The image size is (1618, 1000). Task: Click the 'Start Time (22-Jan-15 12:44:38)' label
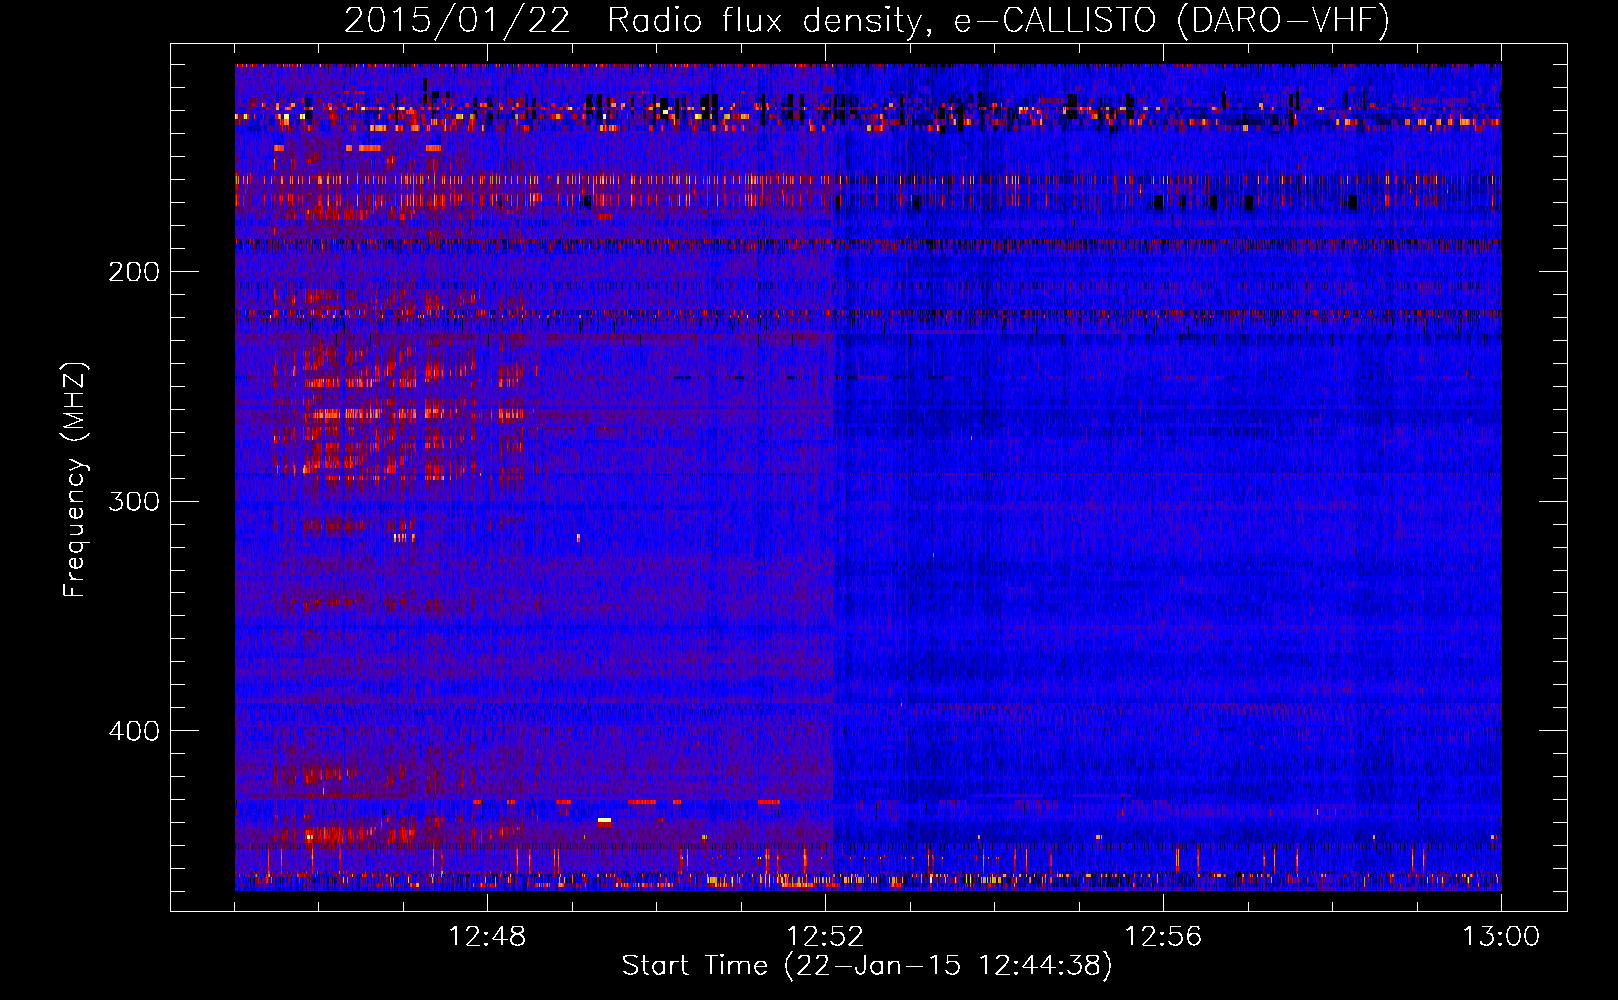867,966
